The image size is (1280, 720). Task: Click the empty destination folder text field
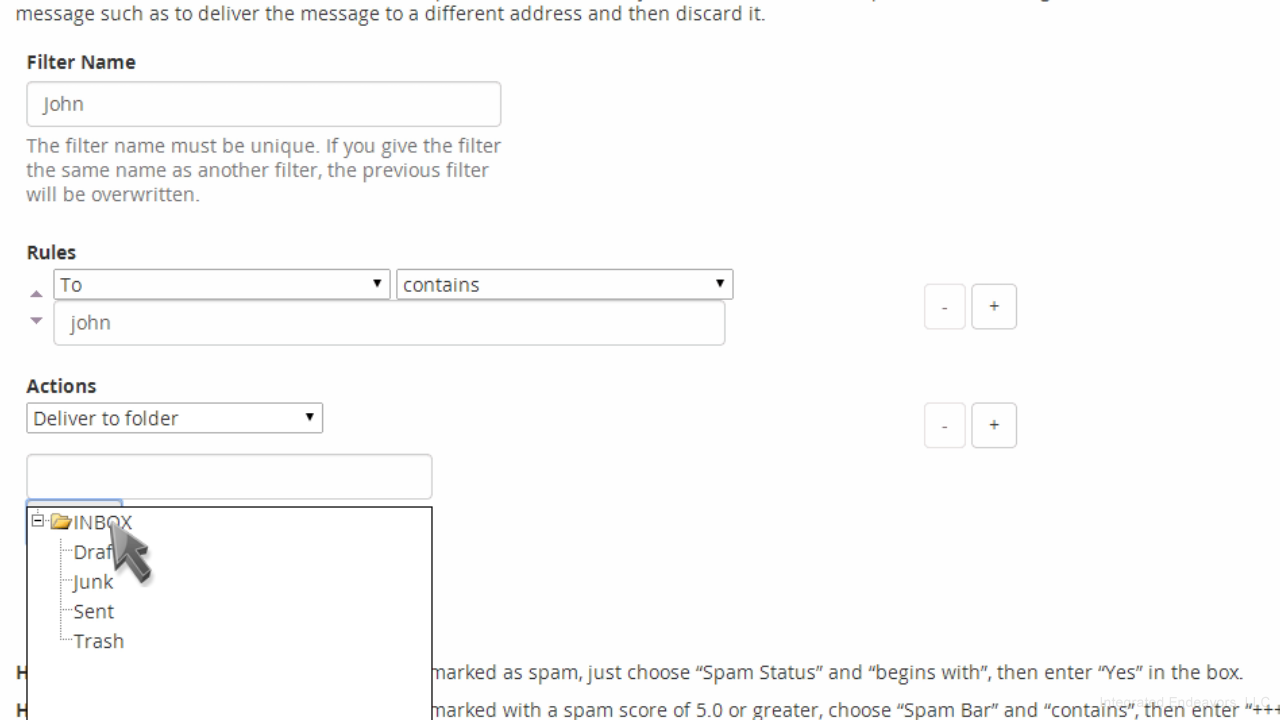coord(229,477)
